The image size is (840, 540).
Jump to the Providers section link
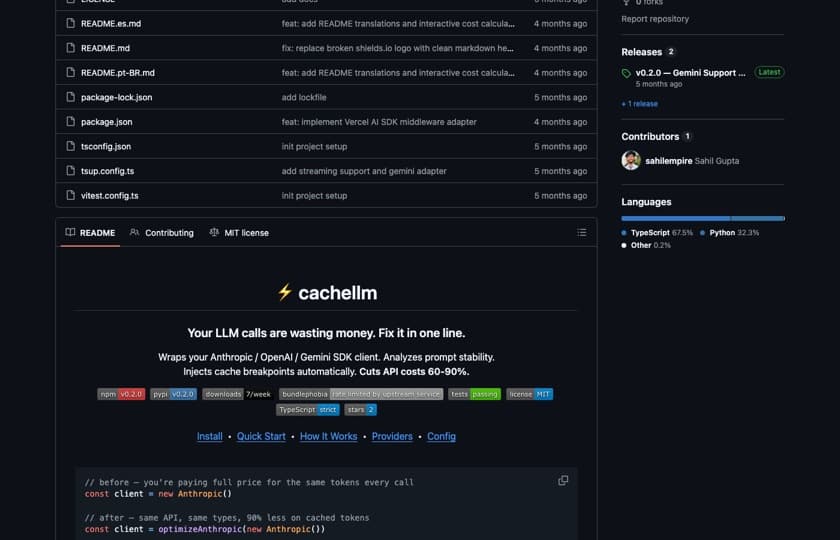click(392, 437)
